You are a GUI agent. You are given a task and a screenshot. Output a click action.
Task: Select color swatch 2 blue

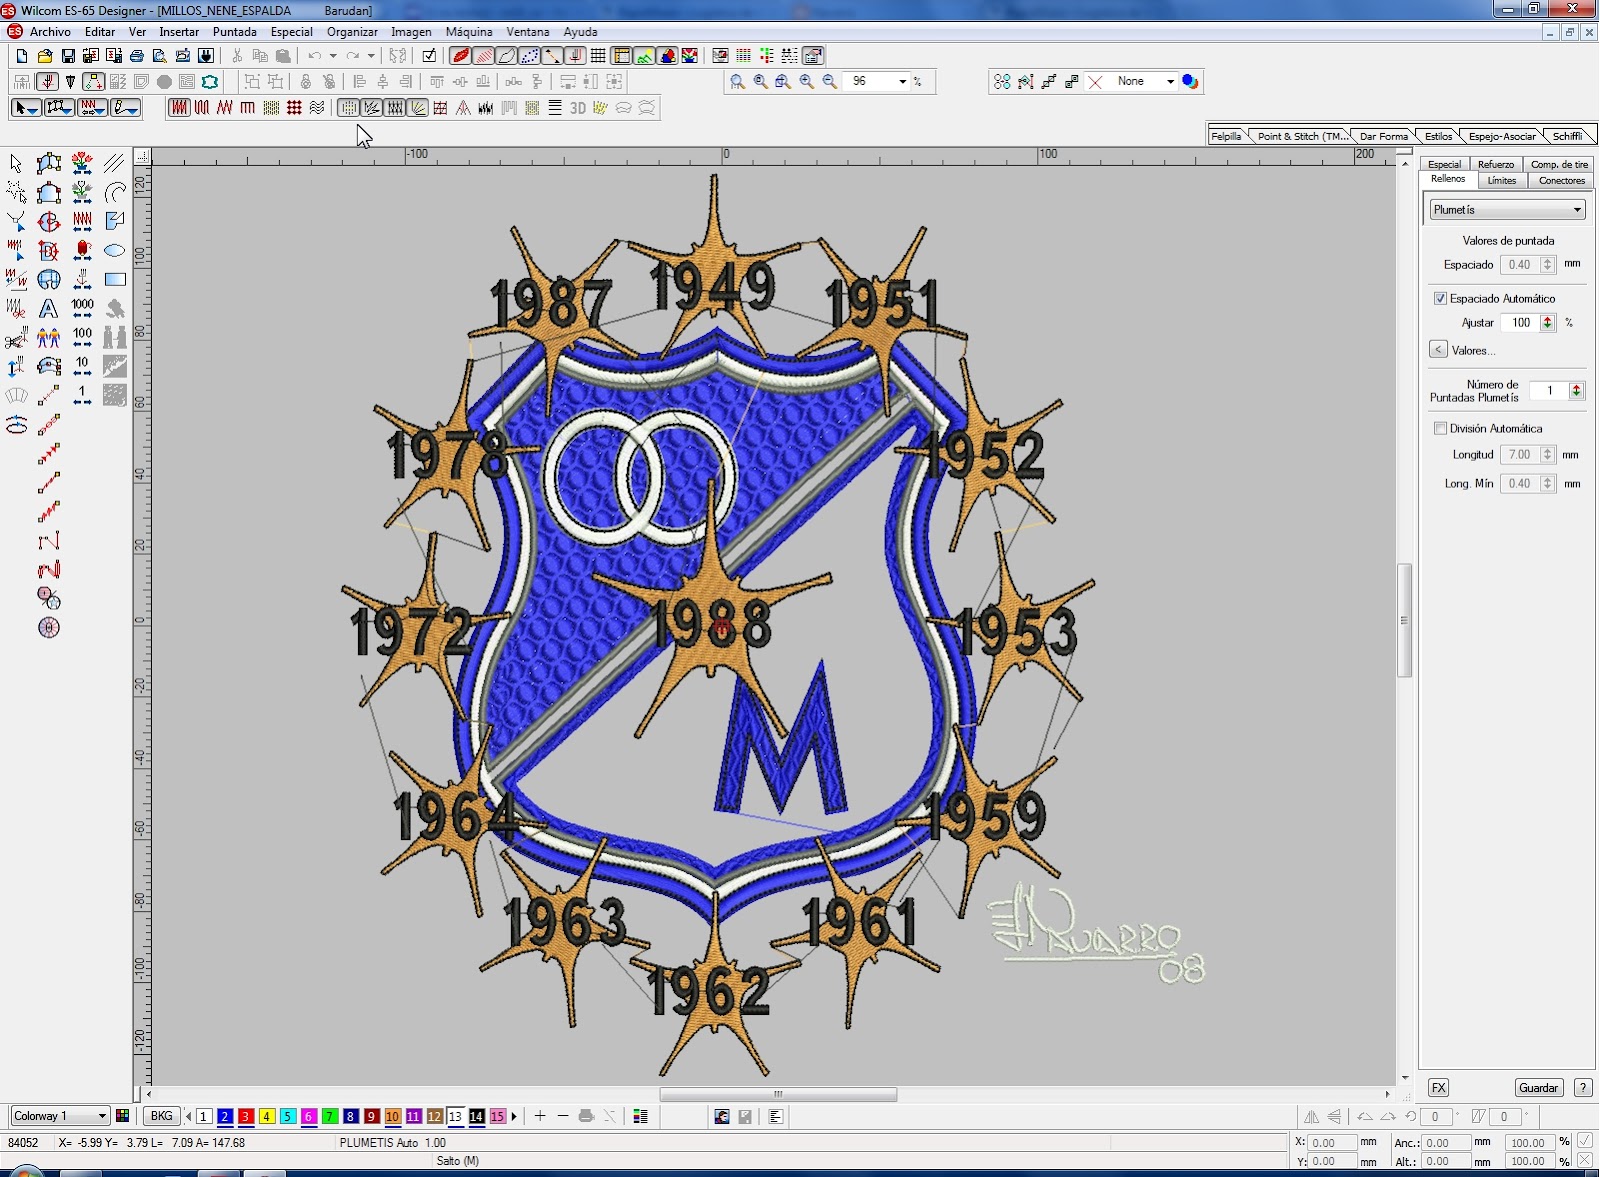point(225,1116)
